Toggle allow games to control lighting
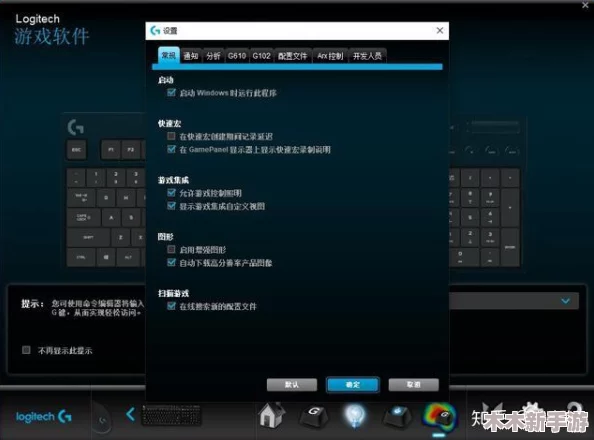 [171, 193]
